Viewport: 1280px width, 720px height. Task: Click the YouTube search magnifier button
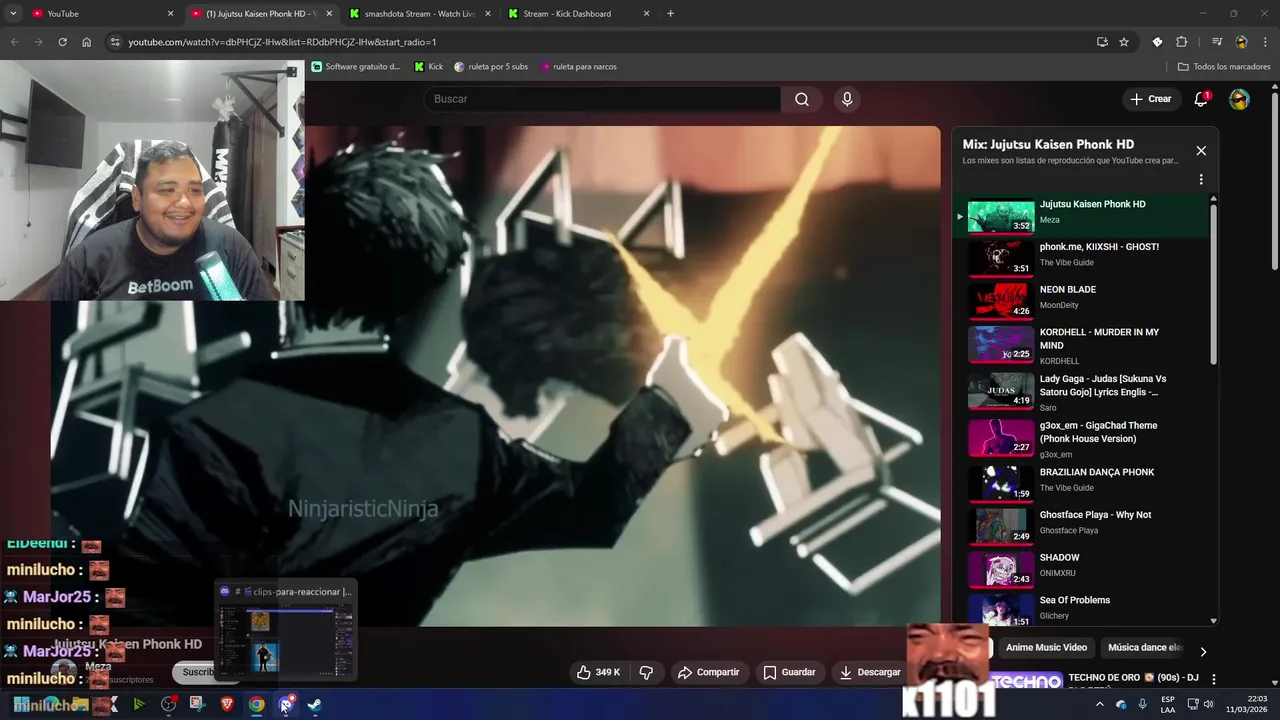(x=802, y=99)
